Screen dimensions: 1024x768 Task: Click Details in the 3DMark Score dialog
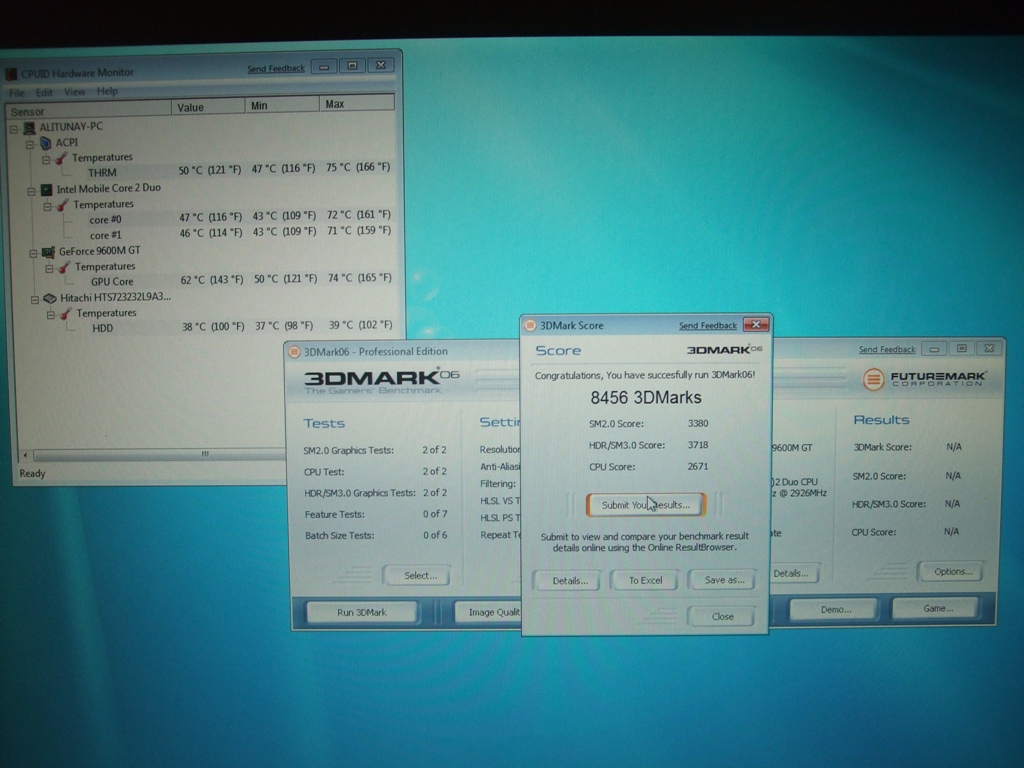[x=569, y=581]
